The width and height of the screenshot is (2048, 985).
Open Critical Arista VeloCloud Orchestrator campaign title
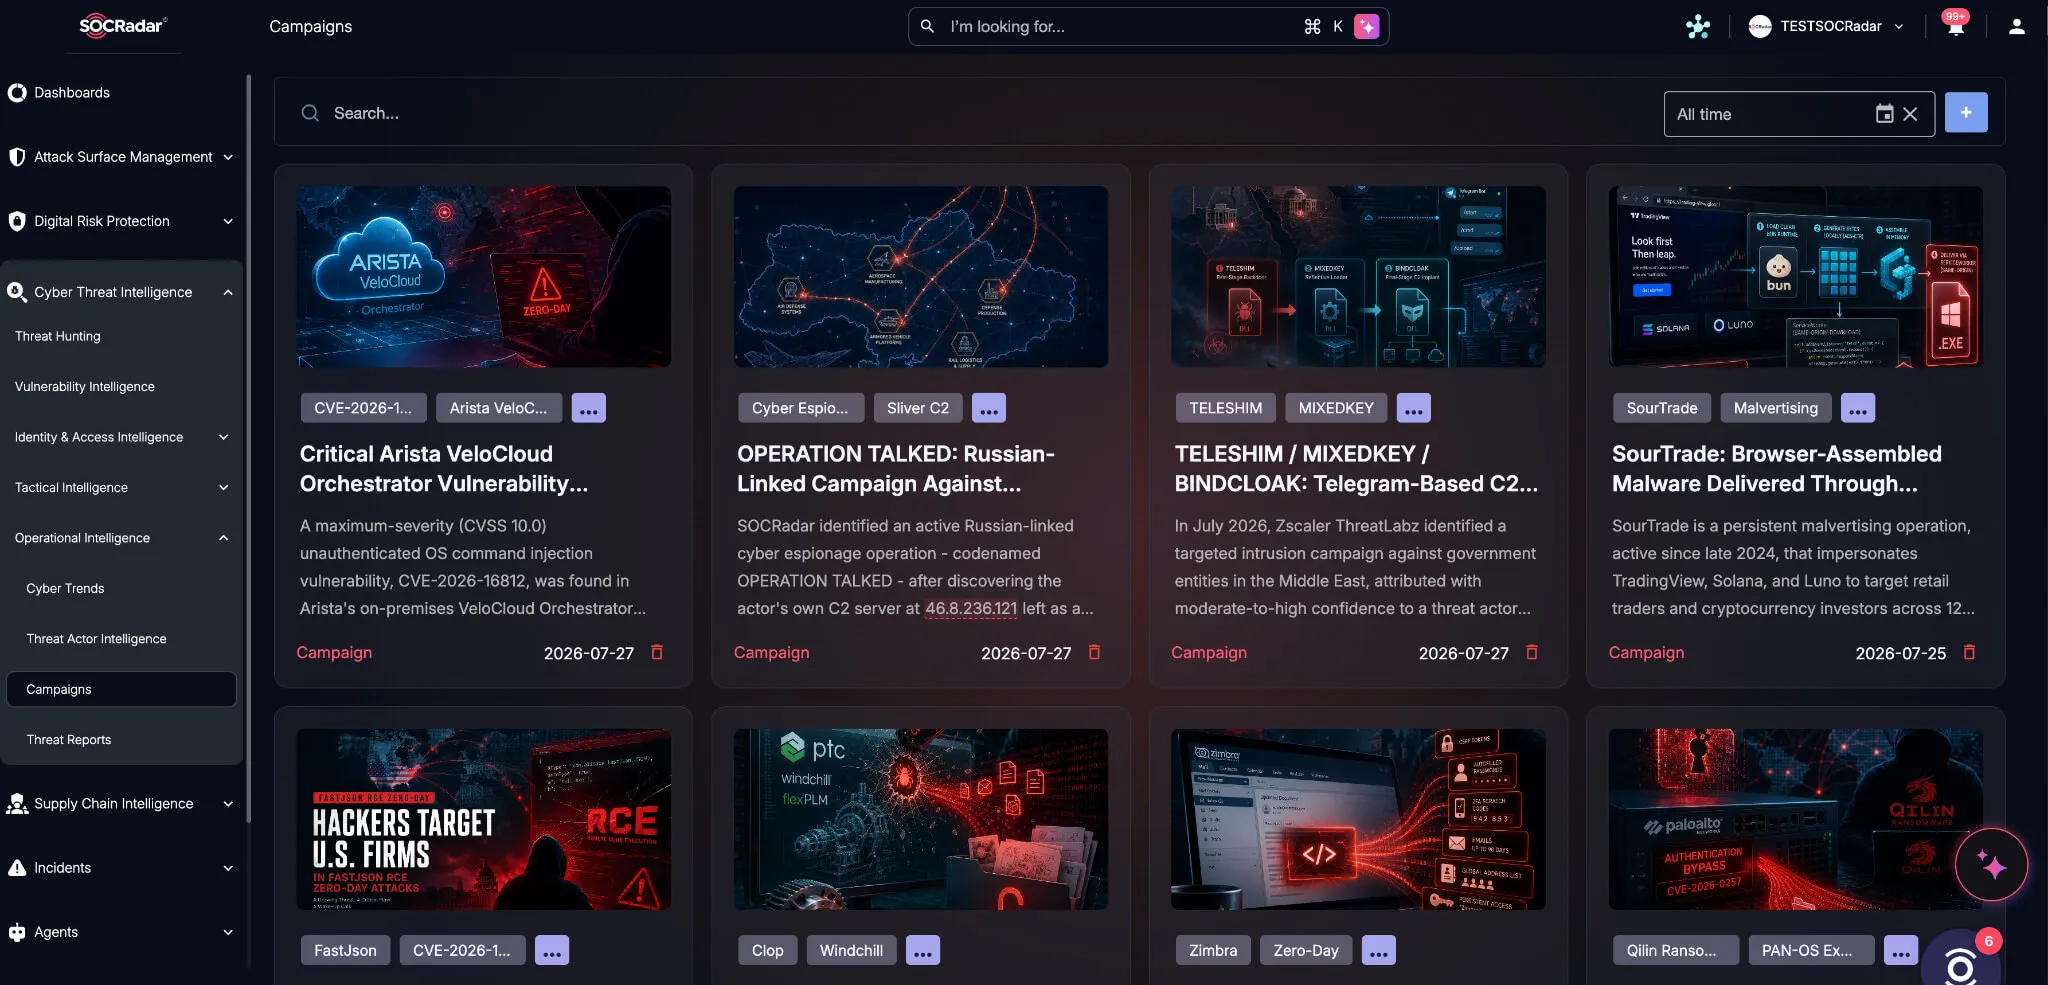[x=444, y=469]
